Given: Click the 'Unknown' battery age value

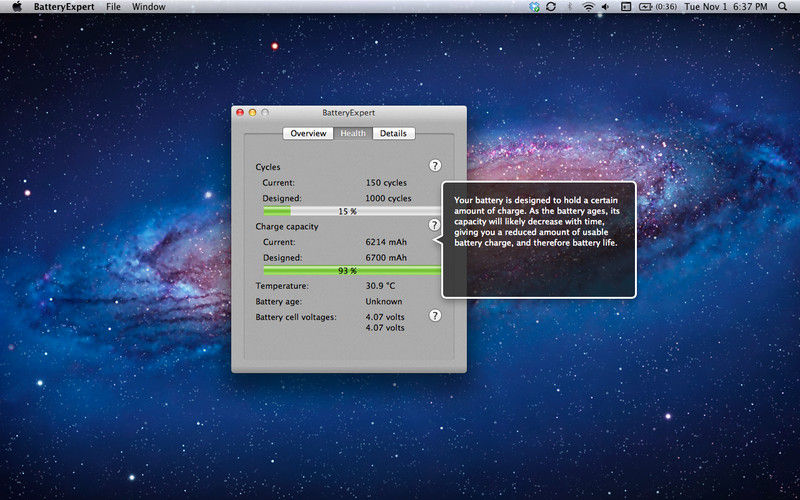Looking at the screenshot, I should [x=384, y=302].
